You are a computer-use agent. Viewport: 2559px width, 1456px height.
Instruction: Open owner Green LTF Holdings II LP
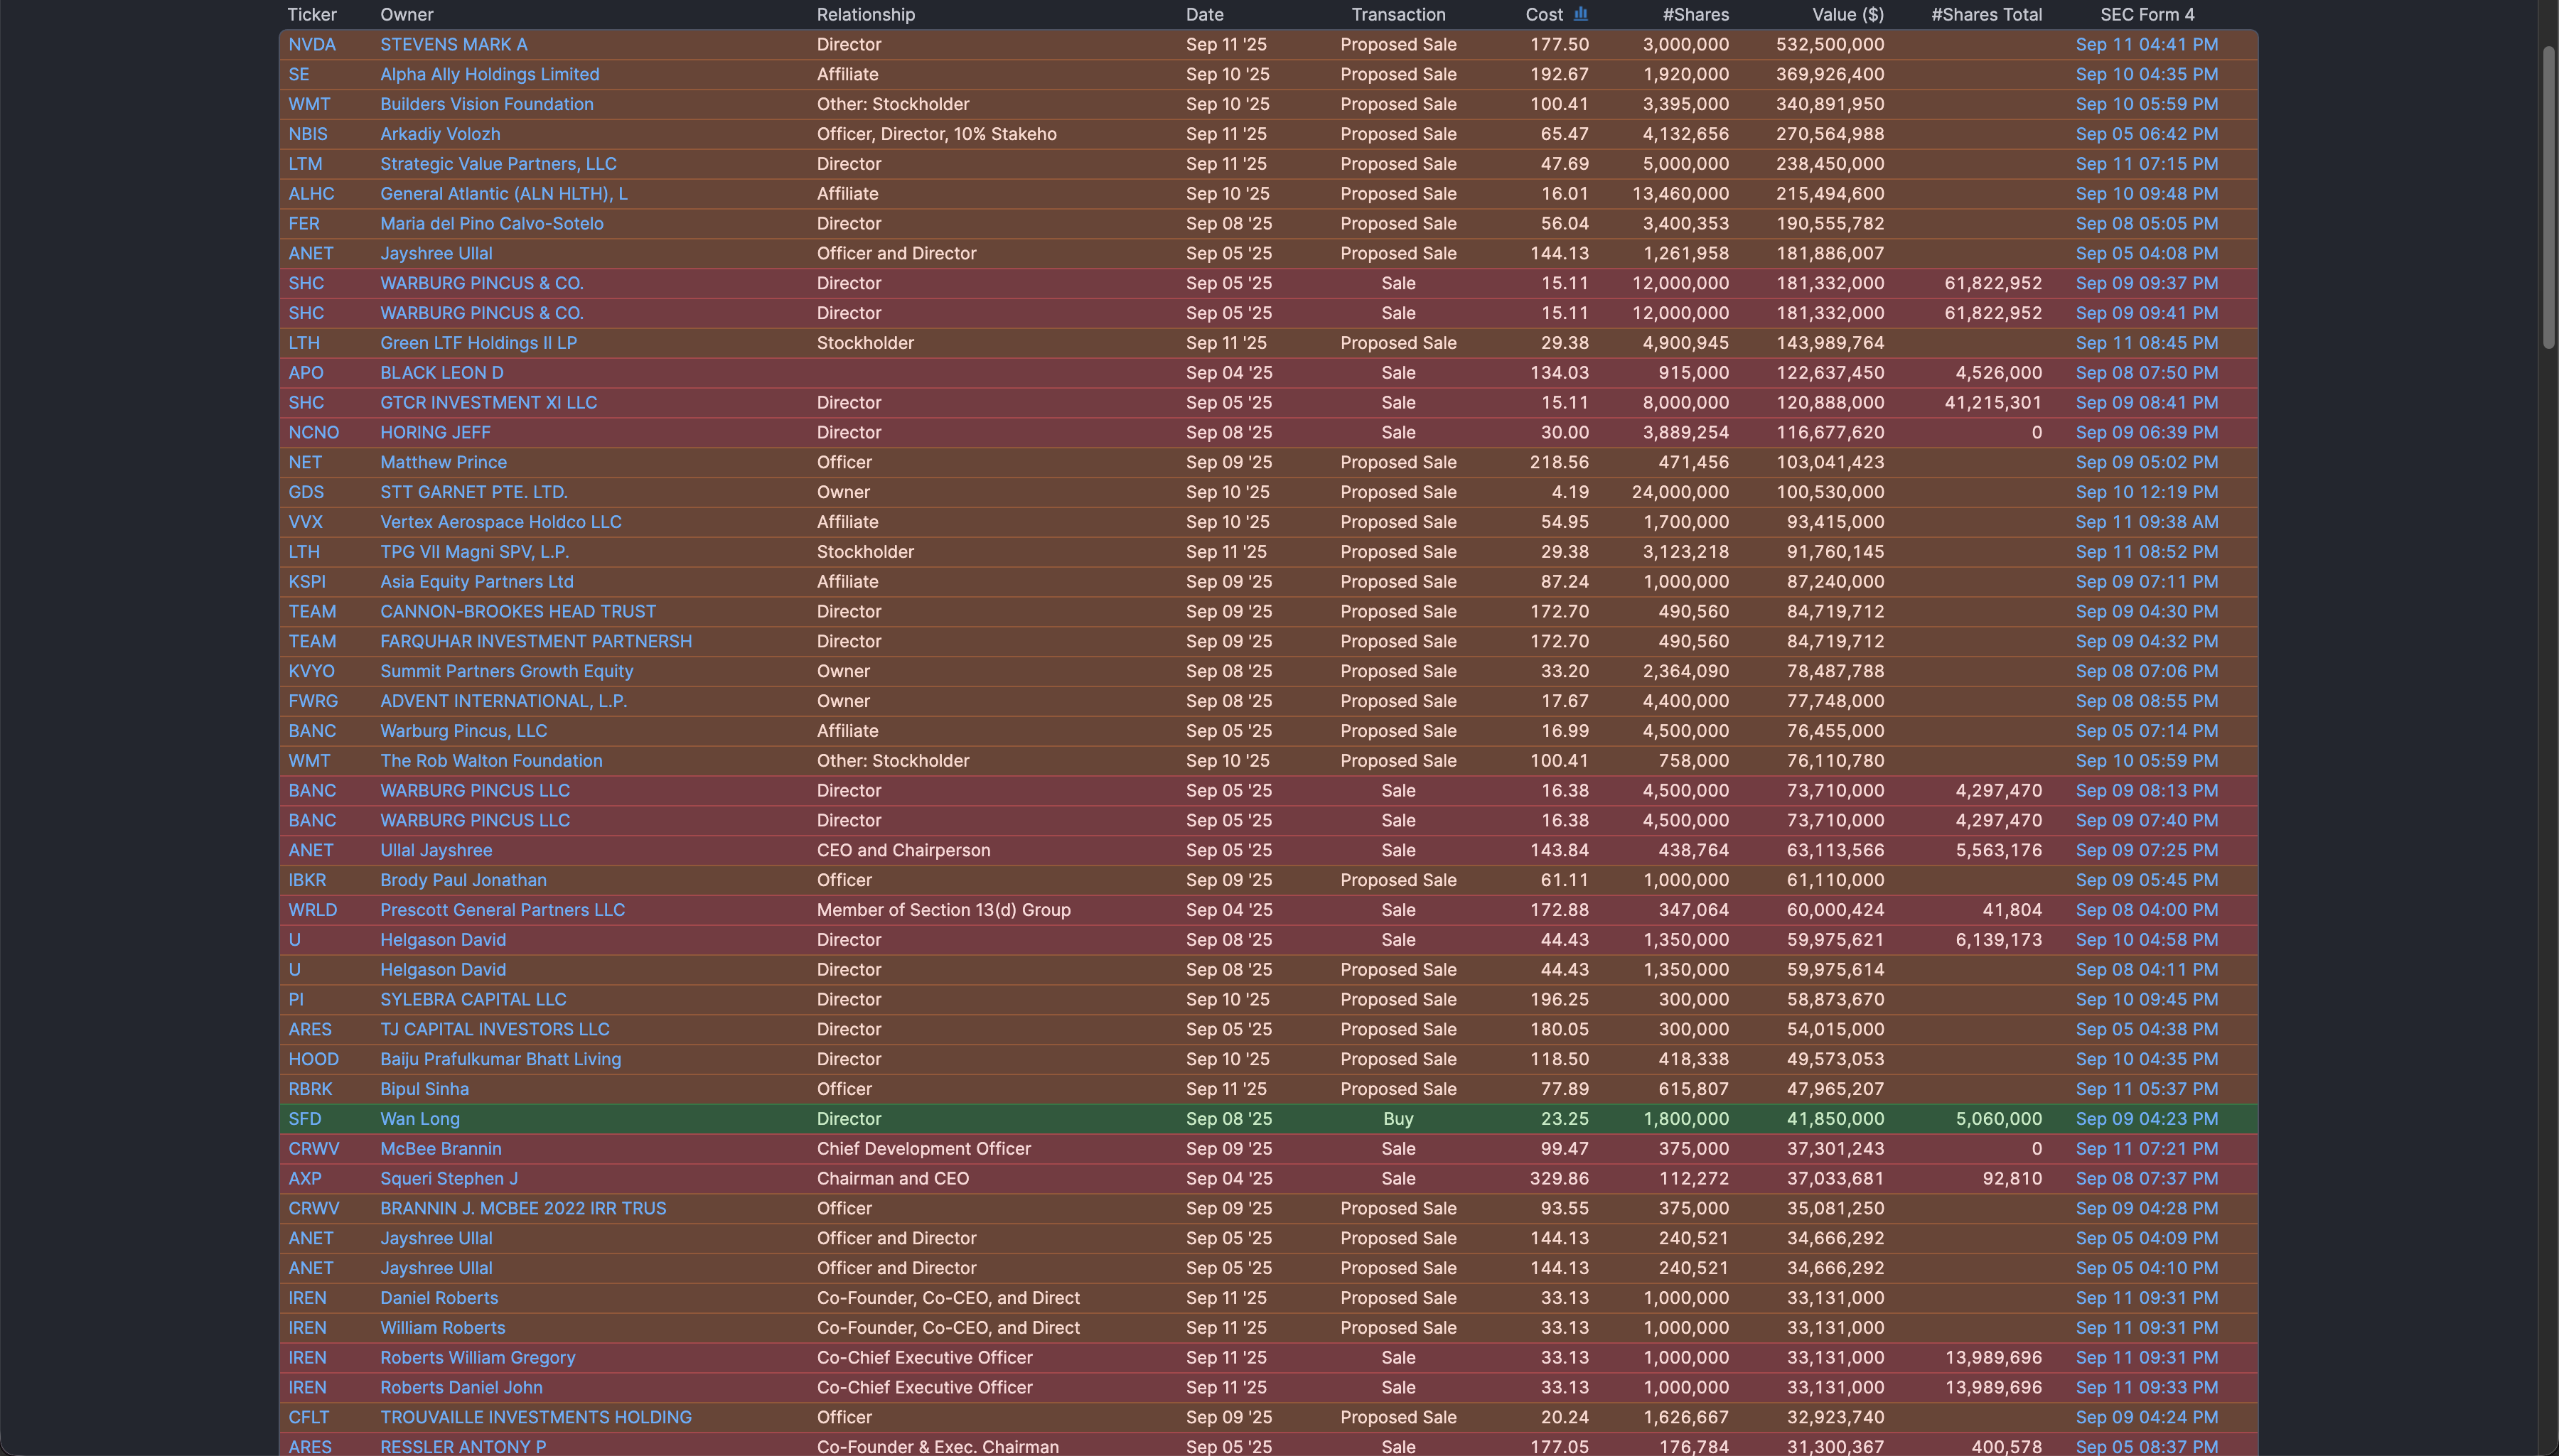[478, 344]
